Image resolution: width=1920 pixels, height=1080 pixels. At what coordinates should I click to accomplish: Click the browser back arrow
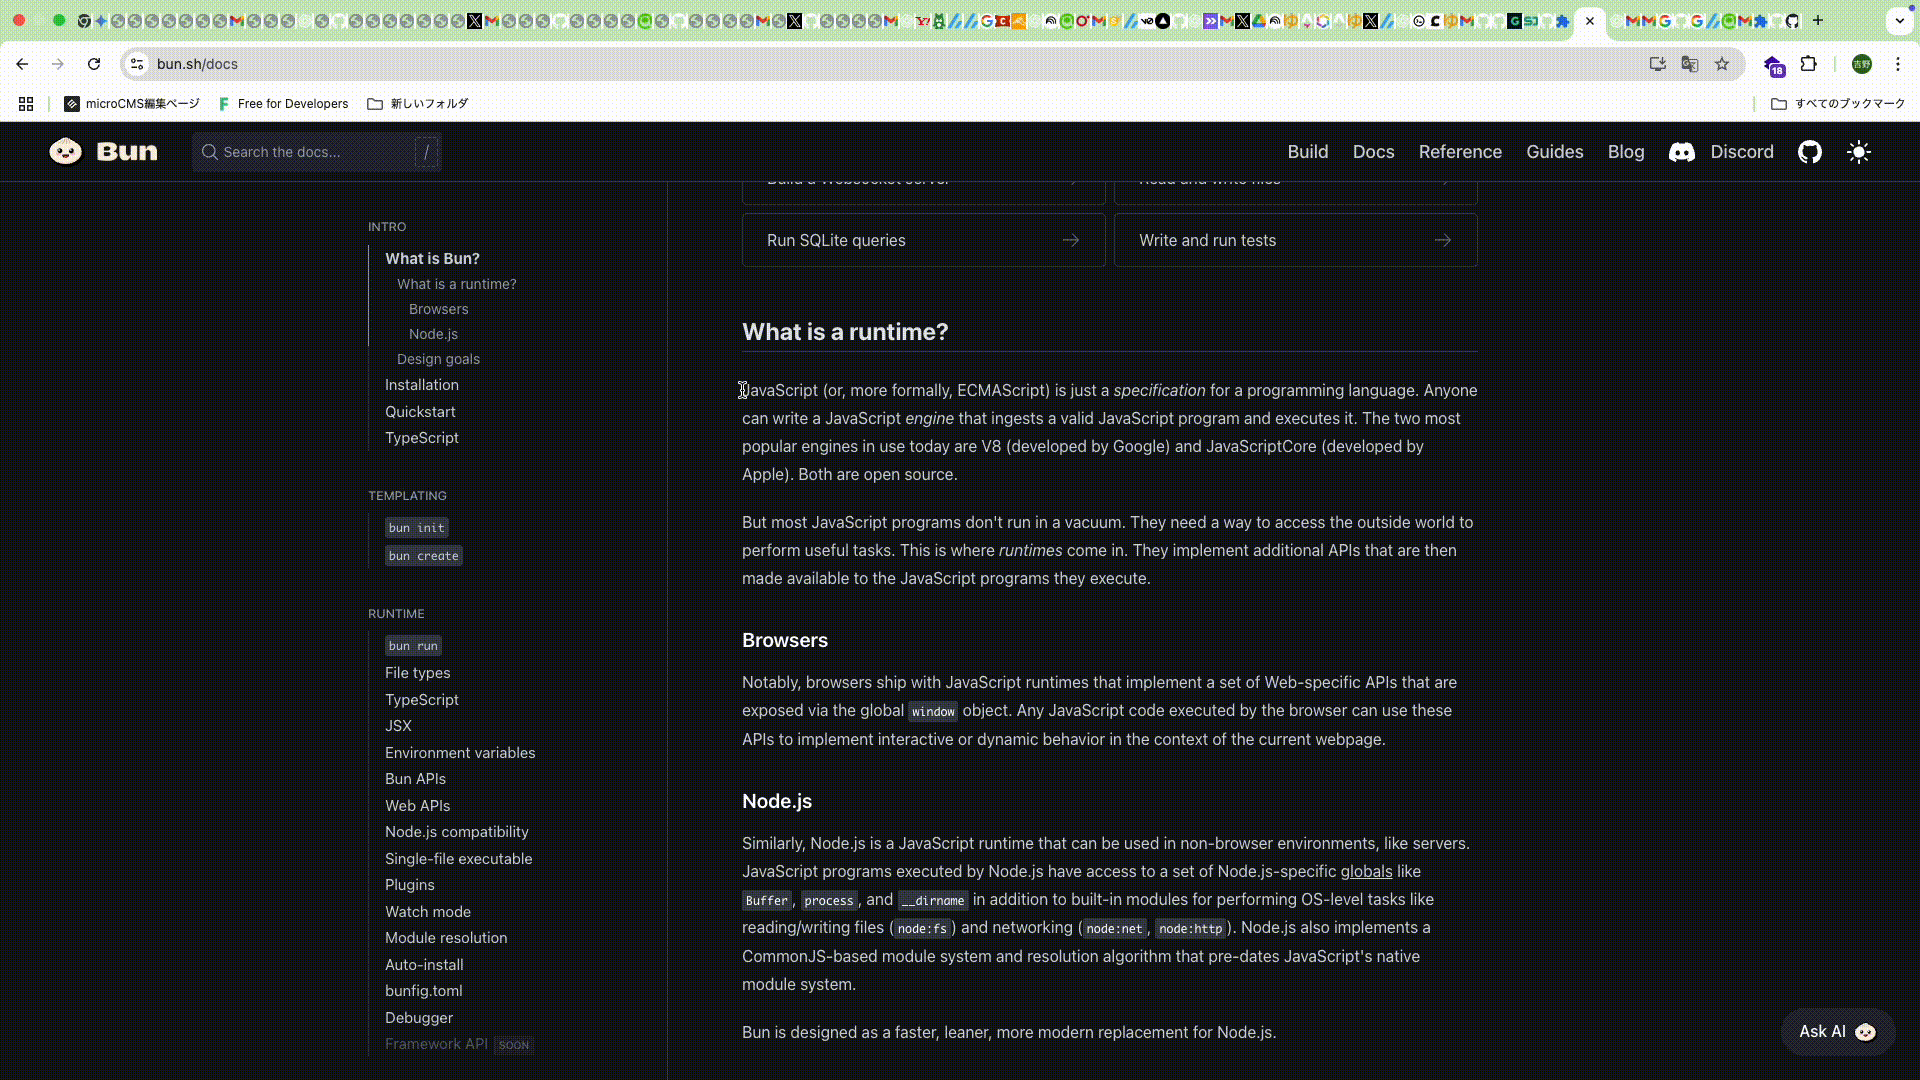(22, 64)
